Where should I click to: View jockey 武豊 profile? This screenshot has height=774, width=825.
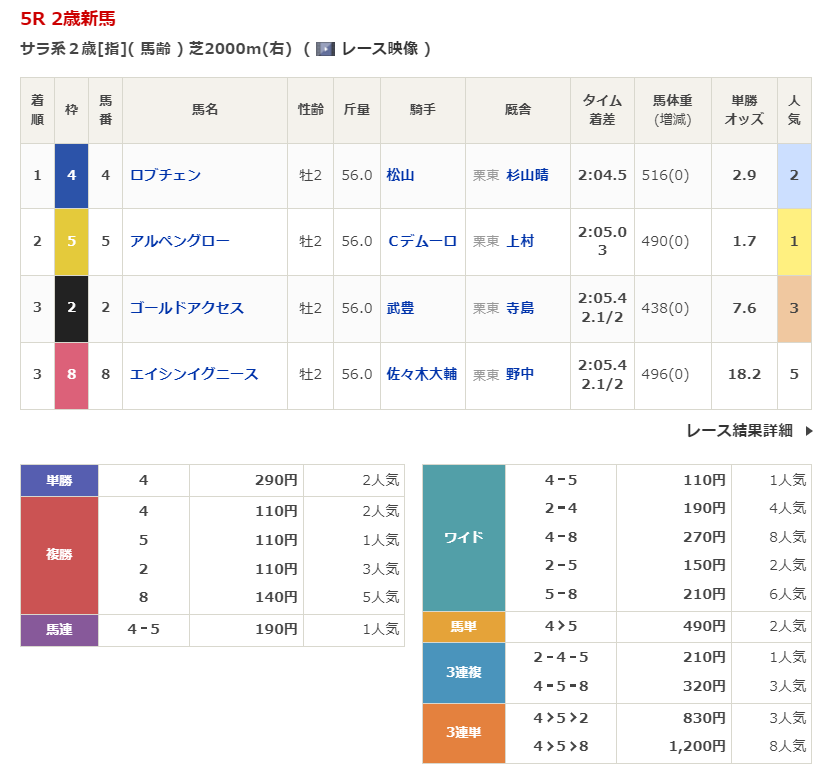pyautogui.click(x=400, y=308)
